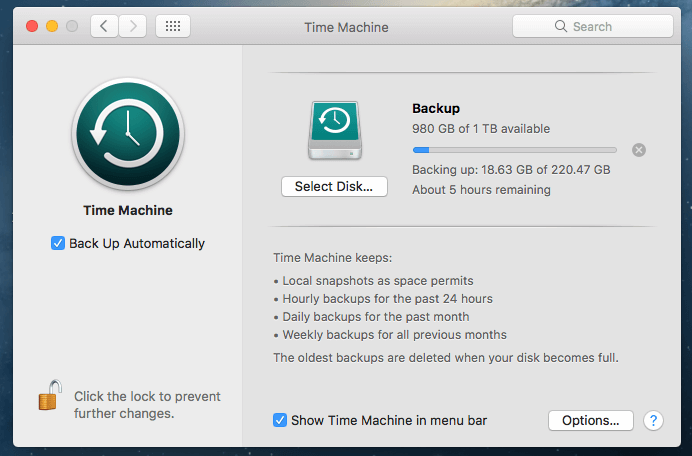Click the About 5 hours remaining text
Image resolution: width=692 pixels, height=456 pixels.
(481, 189)
